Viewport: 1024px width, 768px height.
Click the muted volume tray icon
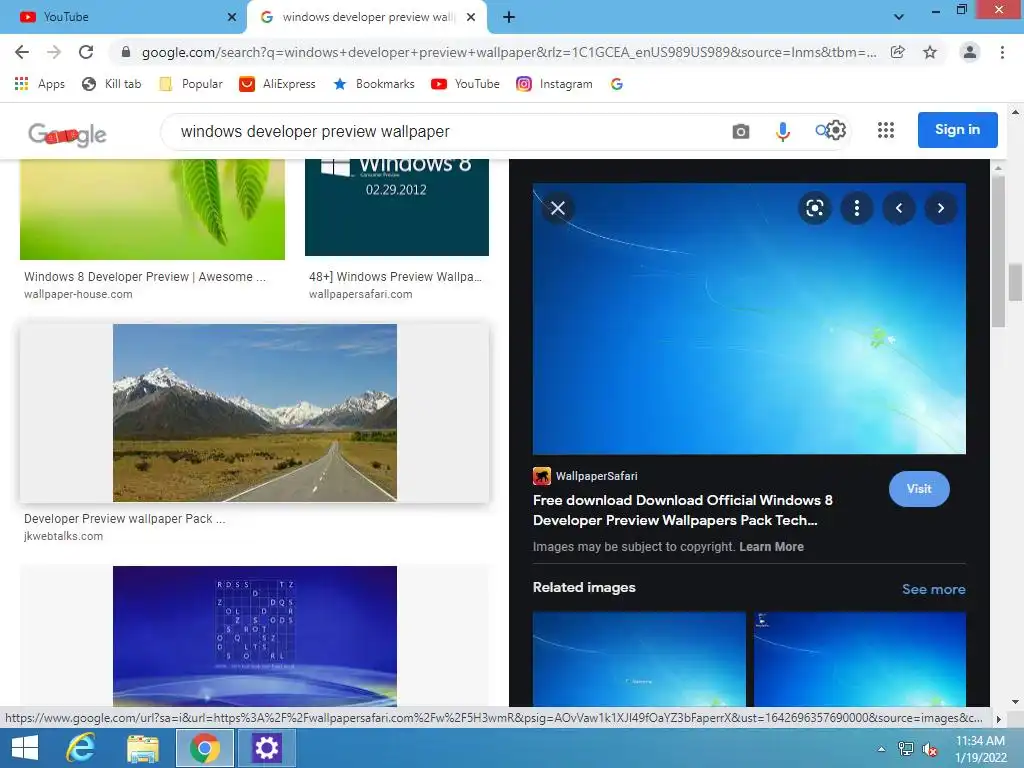click(x=930, y=750)
